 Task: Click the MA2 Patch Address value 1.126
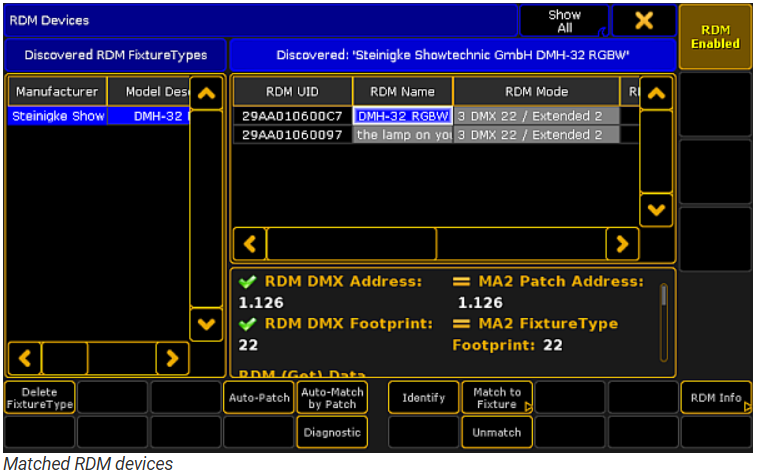click(x=480, y=303)
